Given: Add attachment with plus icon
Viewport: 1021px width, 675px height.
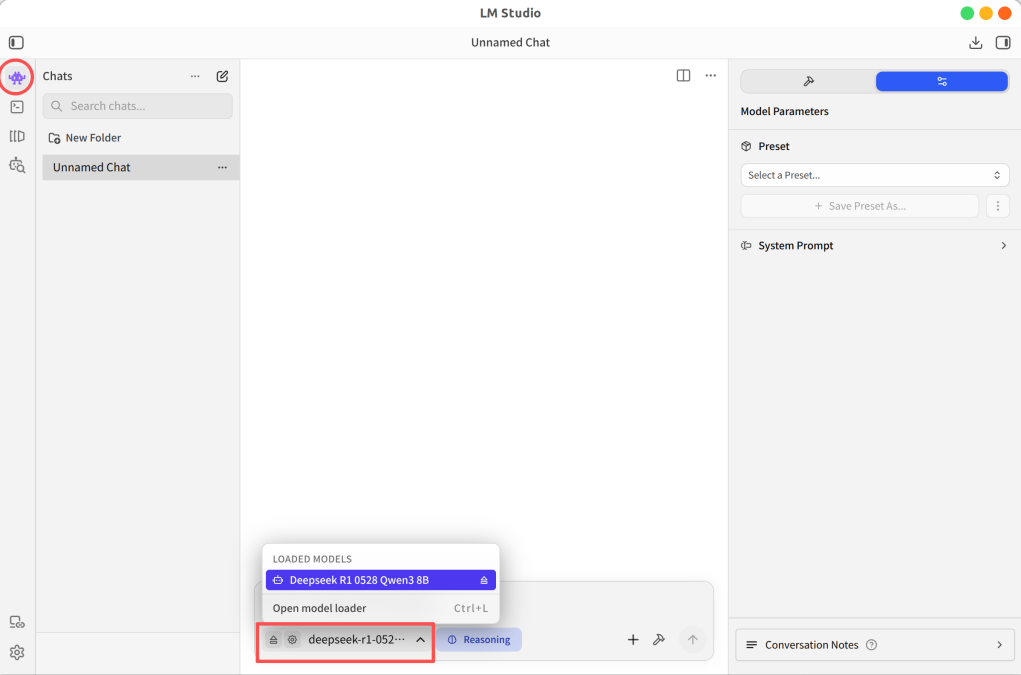Looking at the screenshot, I should pyautogui.click(x=633, y=640).
